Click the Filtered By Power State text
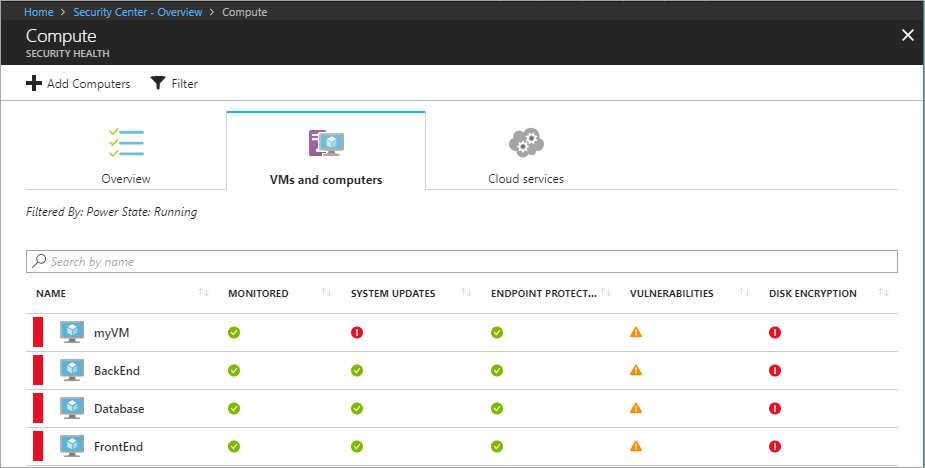This screenshot has width=925, height=468. tap(111, 212)
